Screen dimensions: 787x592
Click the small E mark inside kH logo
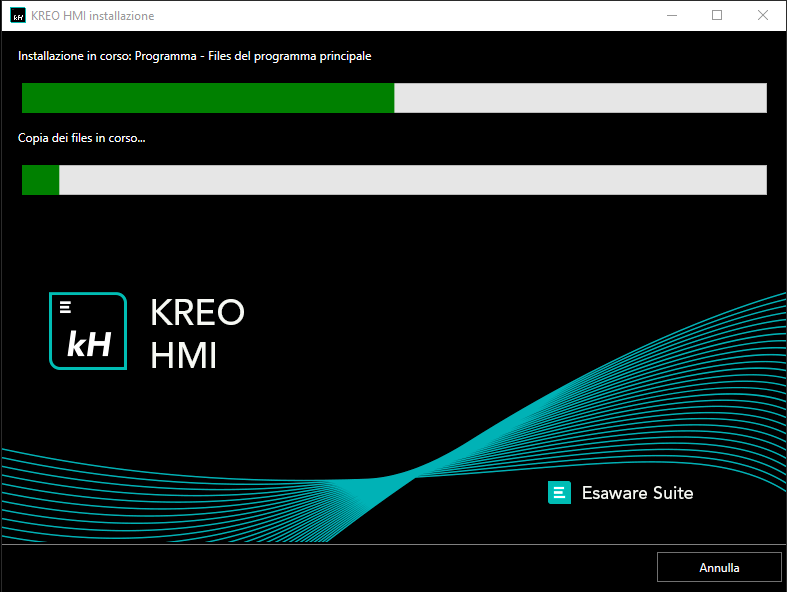[x=65, y=307]
